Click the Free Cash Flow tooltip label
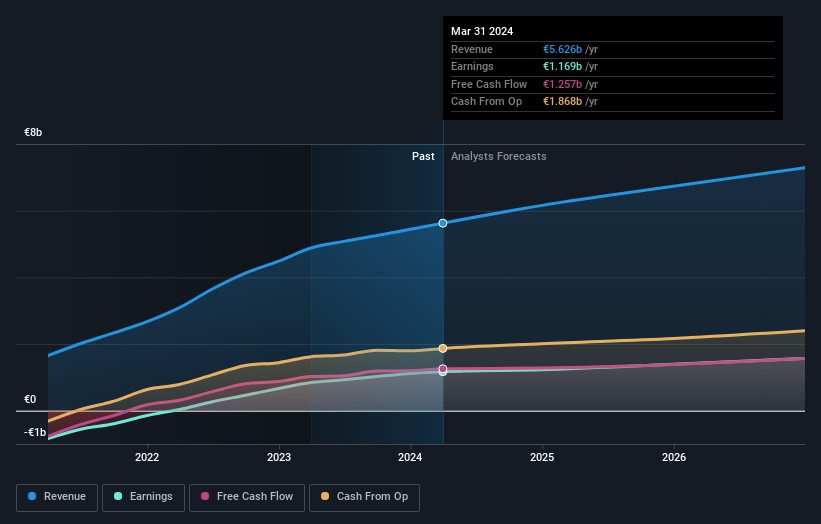This screenshot has height=524, width=821. pyautogui.click(x=489, y=84)
